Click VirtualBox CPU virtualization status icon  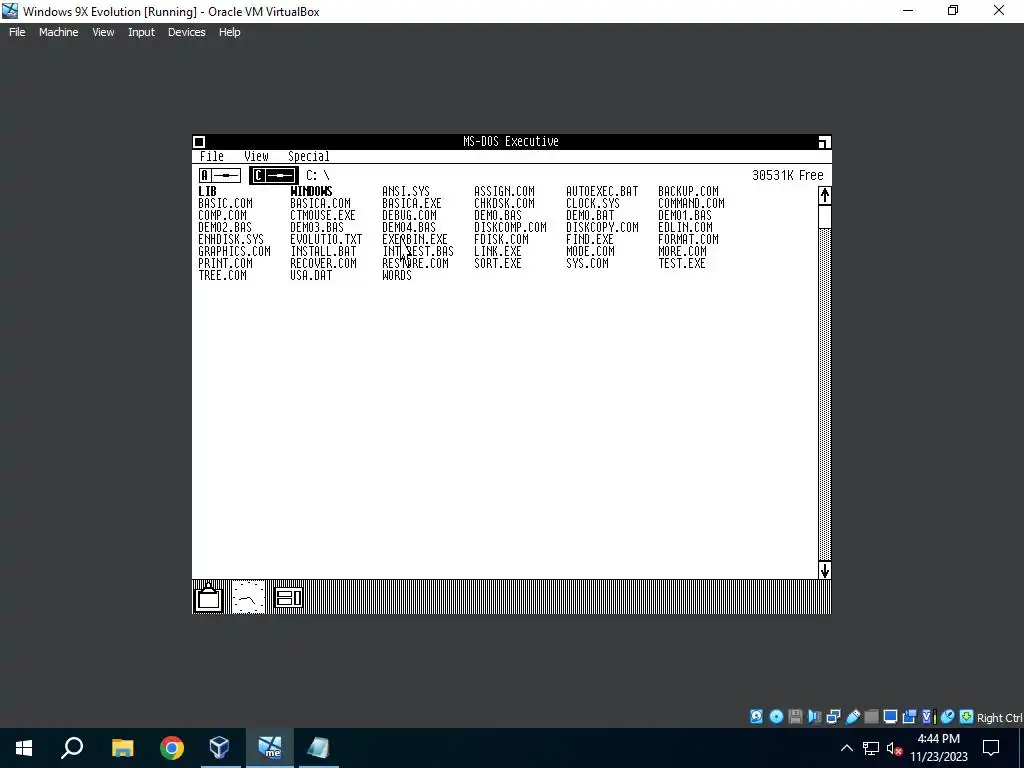928,717
